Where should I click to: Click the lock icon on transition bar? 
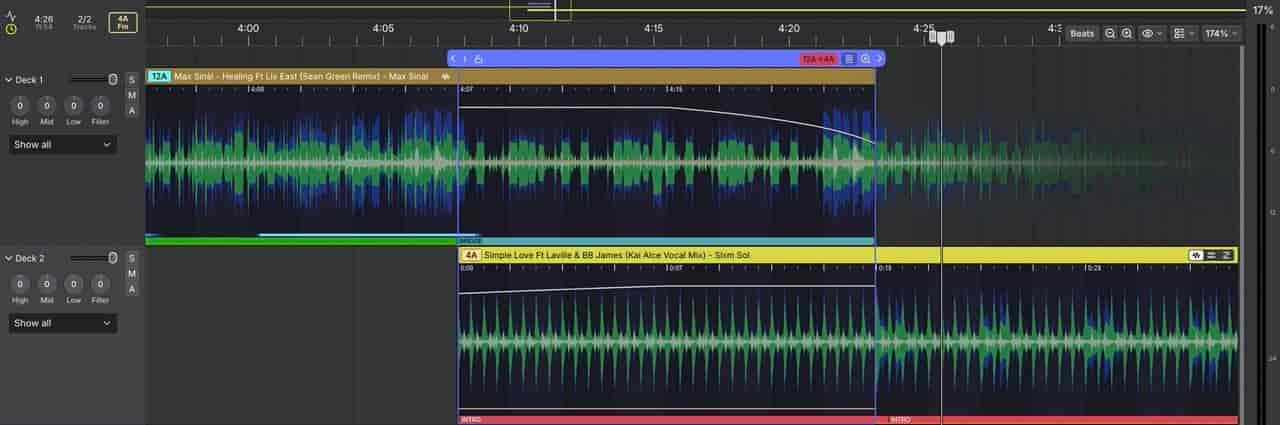coord(478,59)
